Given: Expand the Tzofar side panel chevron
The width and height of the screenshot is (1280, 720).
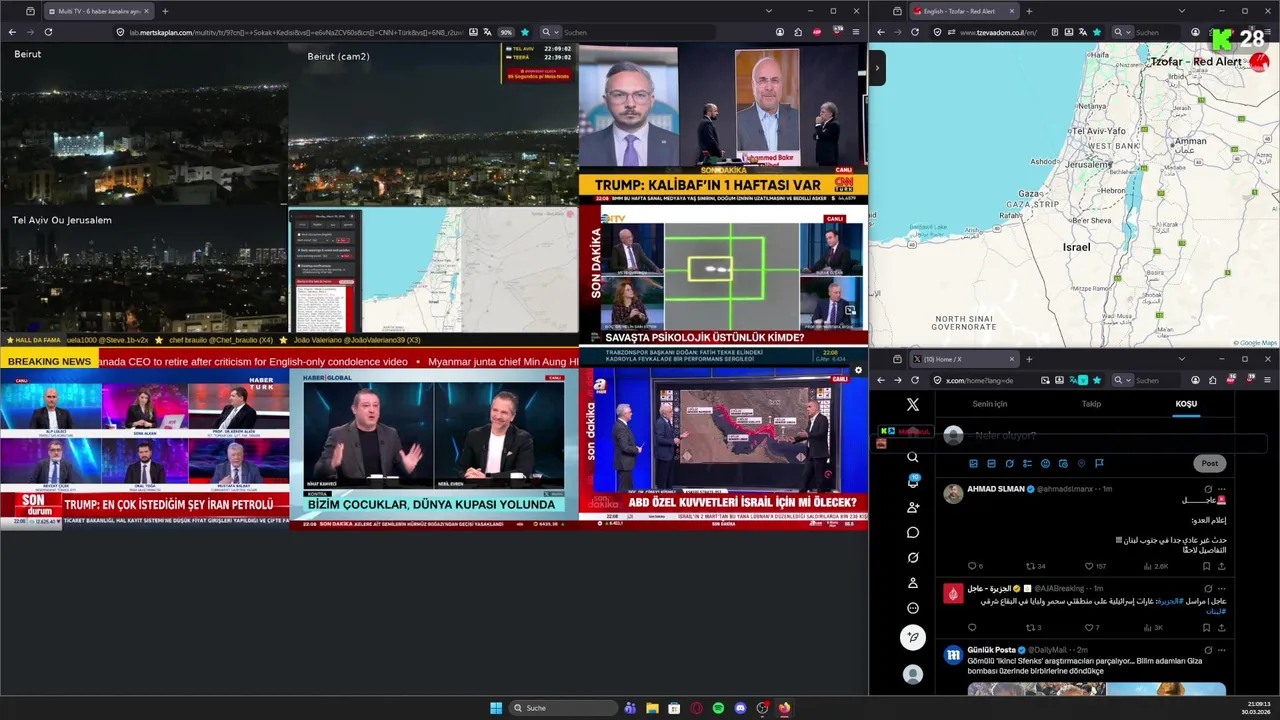Looking at the screenshot, I should pyautogui.click(x=877, y=68).
